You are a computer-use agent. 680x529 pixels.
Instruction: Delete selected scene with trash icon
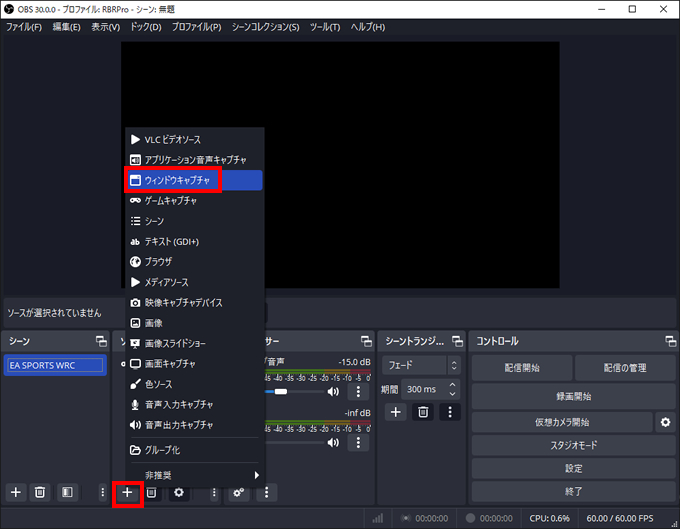point(40,493)
